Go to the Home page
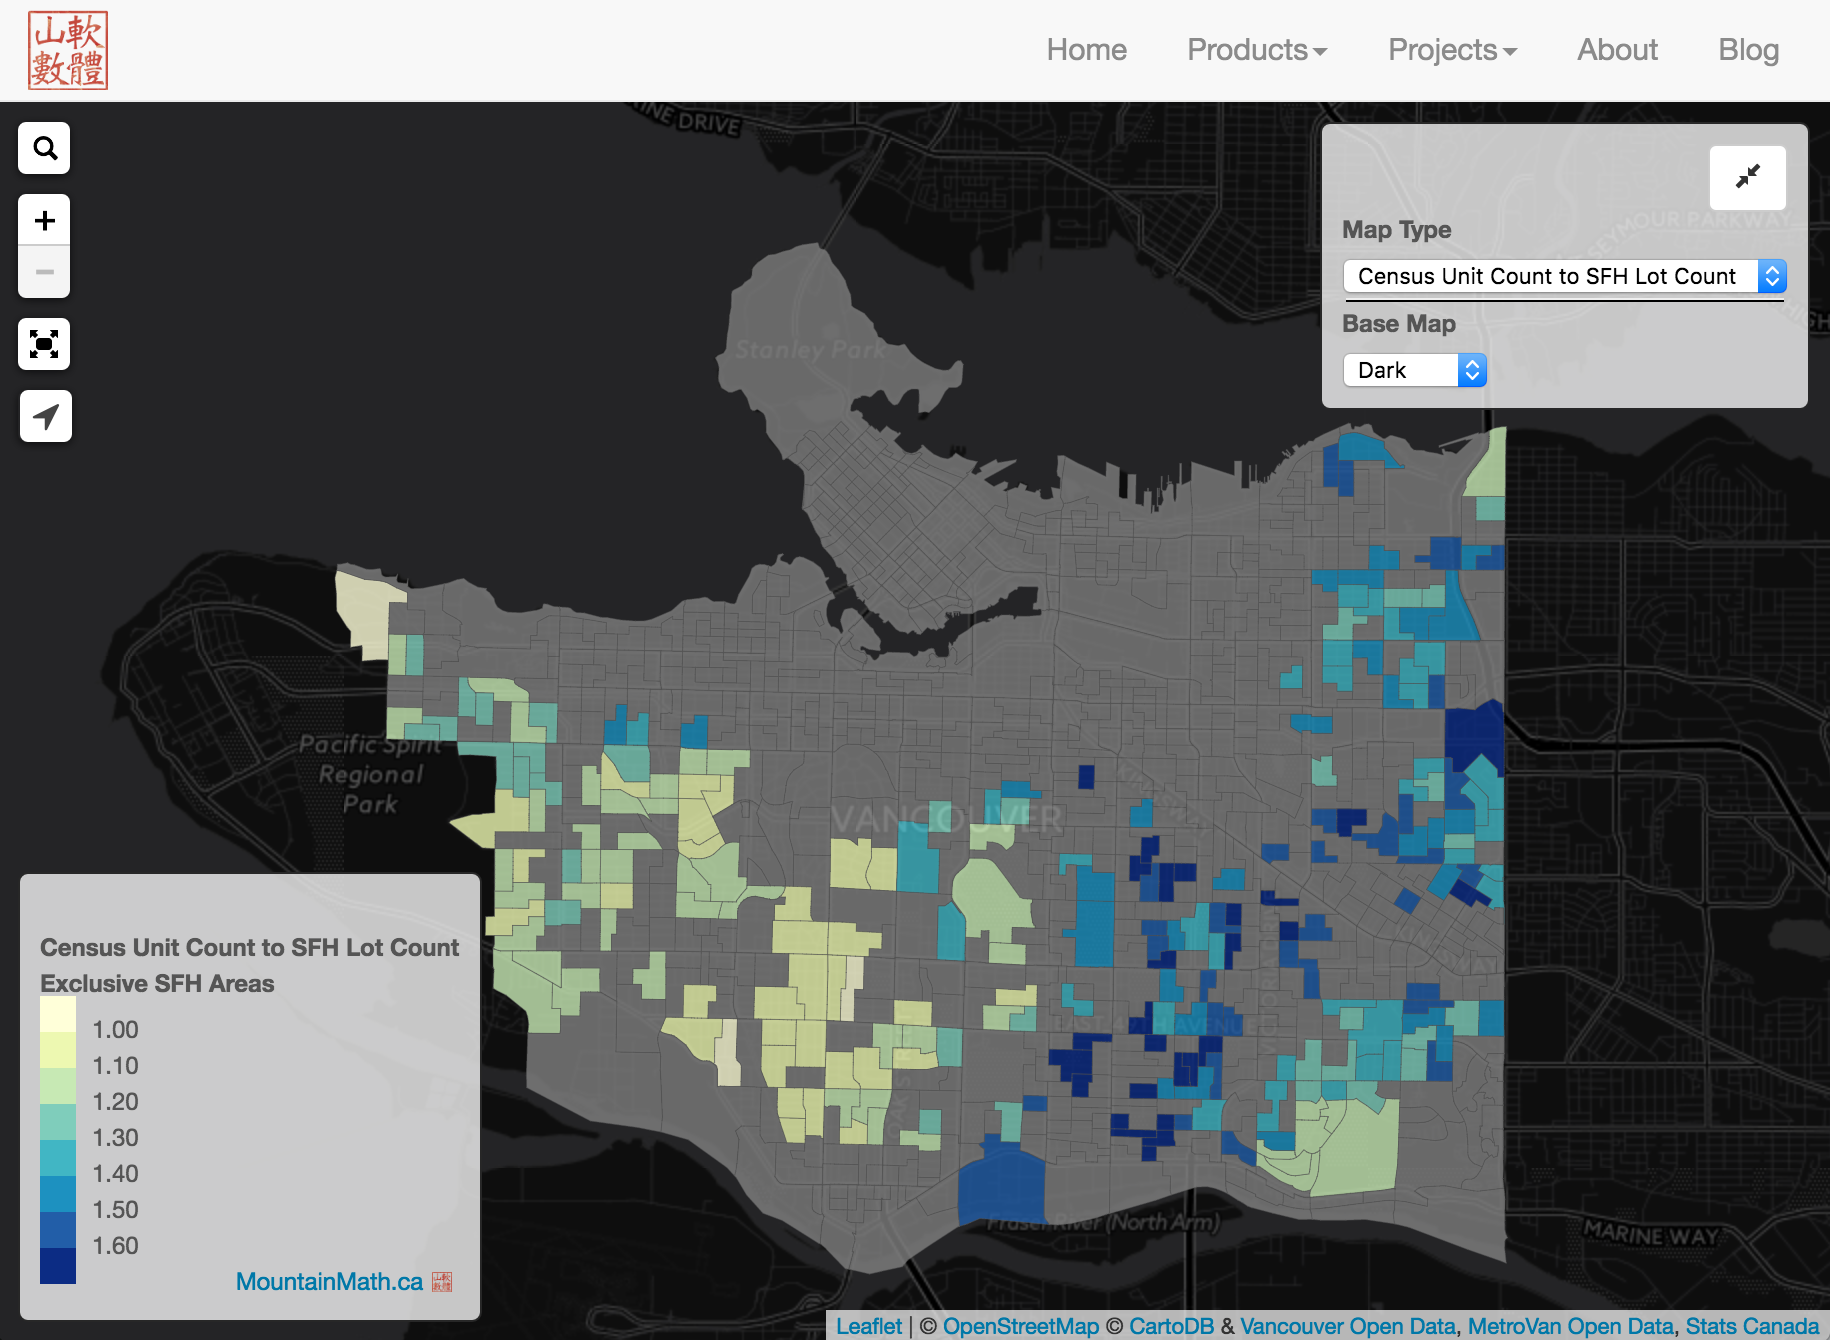 [1086, 50]
